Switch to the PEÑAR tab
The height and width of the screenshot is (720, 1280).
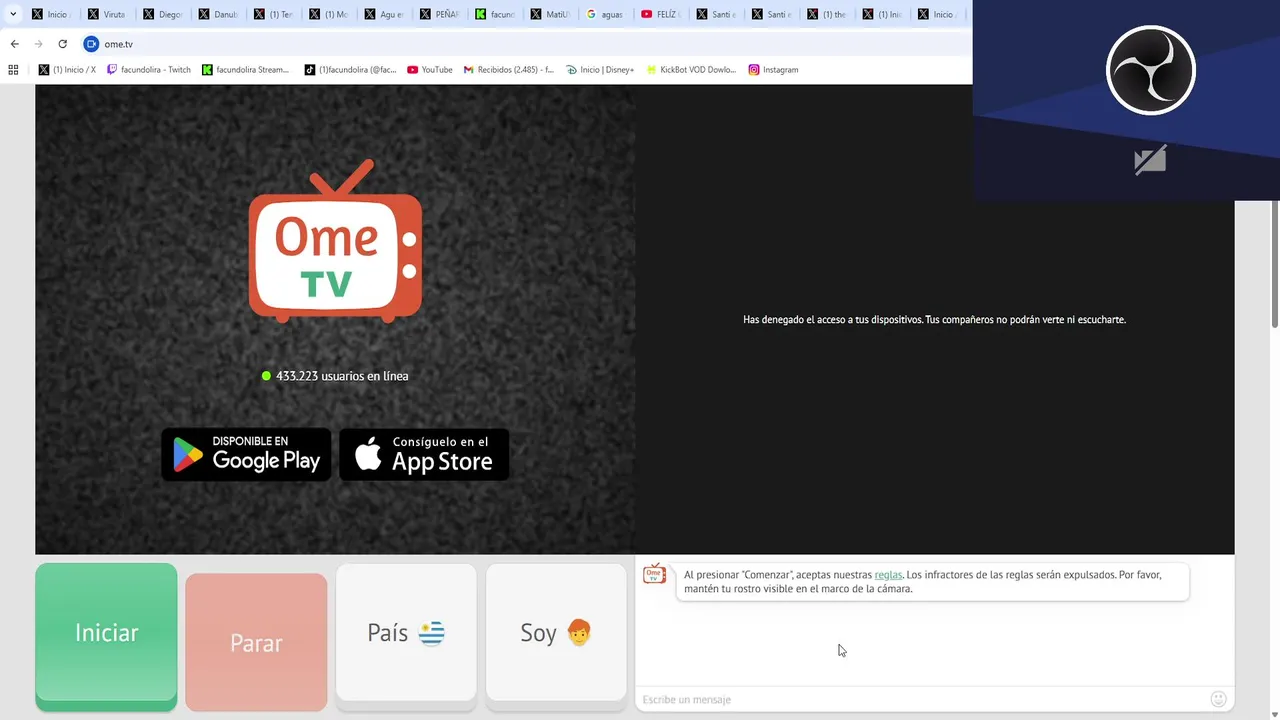pyautogui.click(x=439, y=14)
